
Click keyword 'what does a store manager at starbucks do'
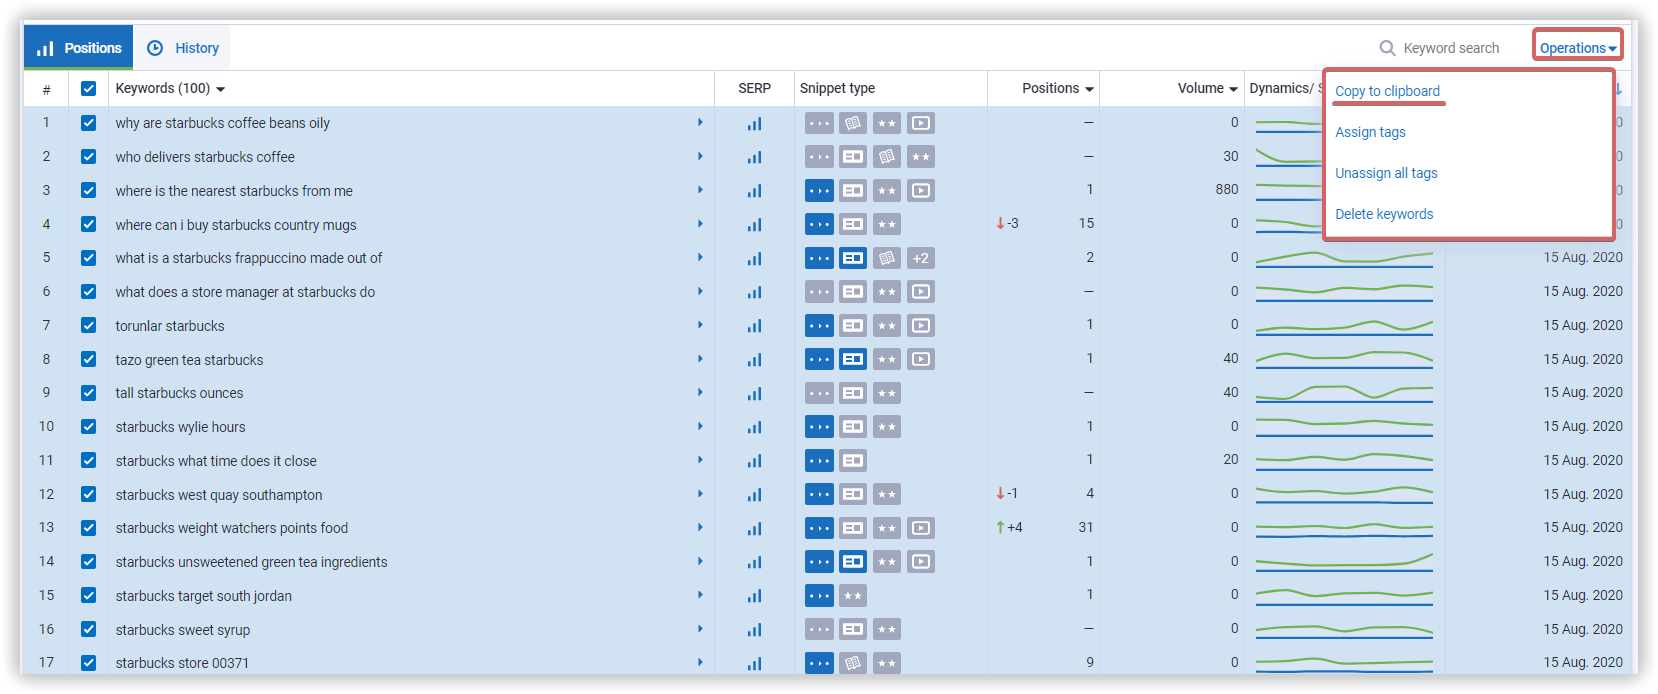click(x=245, y=292)
